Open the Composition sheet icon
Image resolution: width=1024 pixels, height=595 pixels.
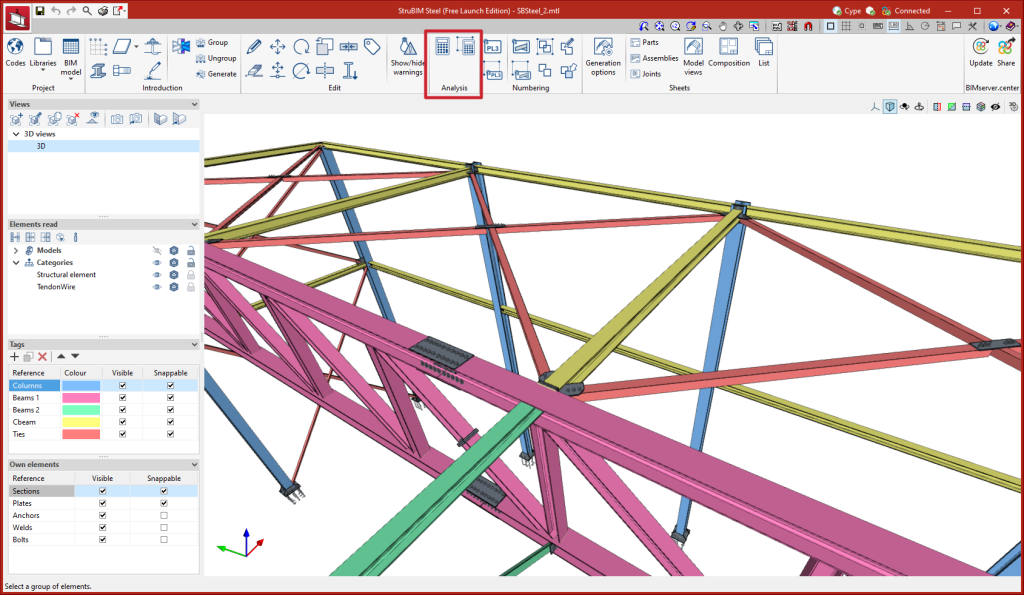click(x=729, y=52)
